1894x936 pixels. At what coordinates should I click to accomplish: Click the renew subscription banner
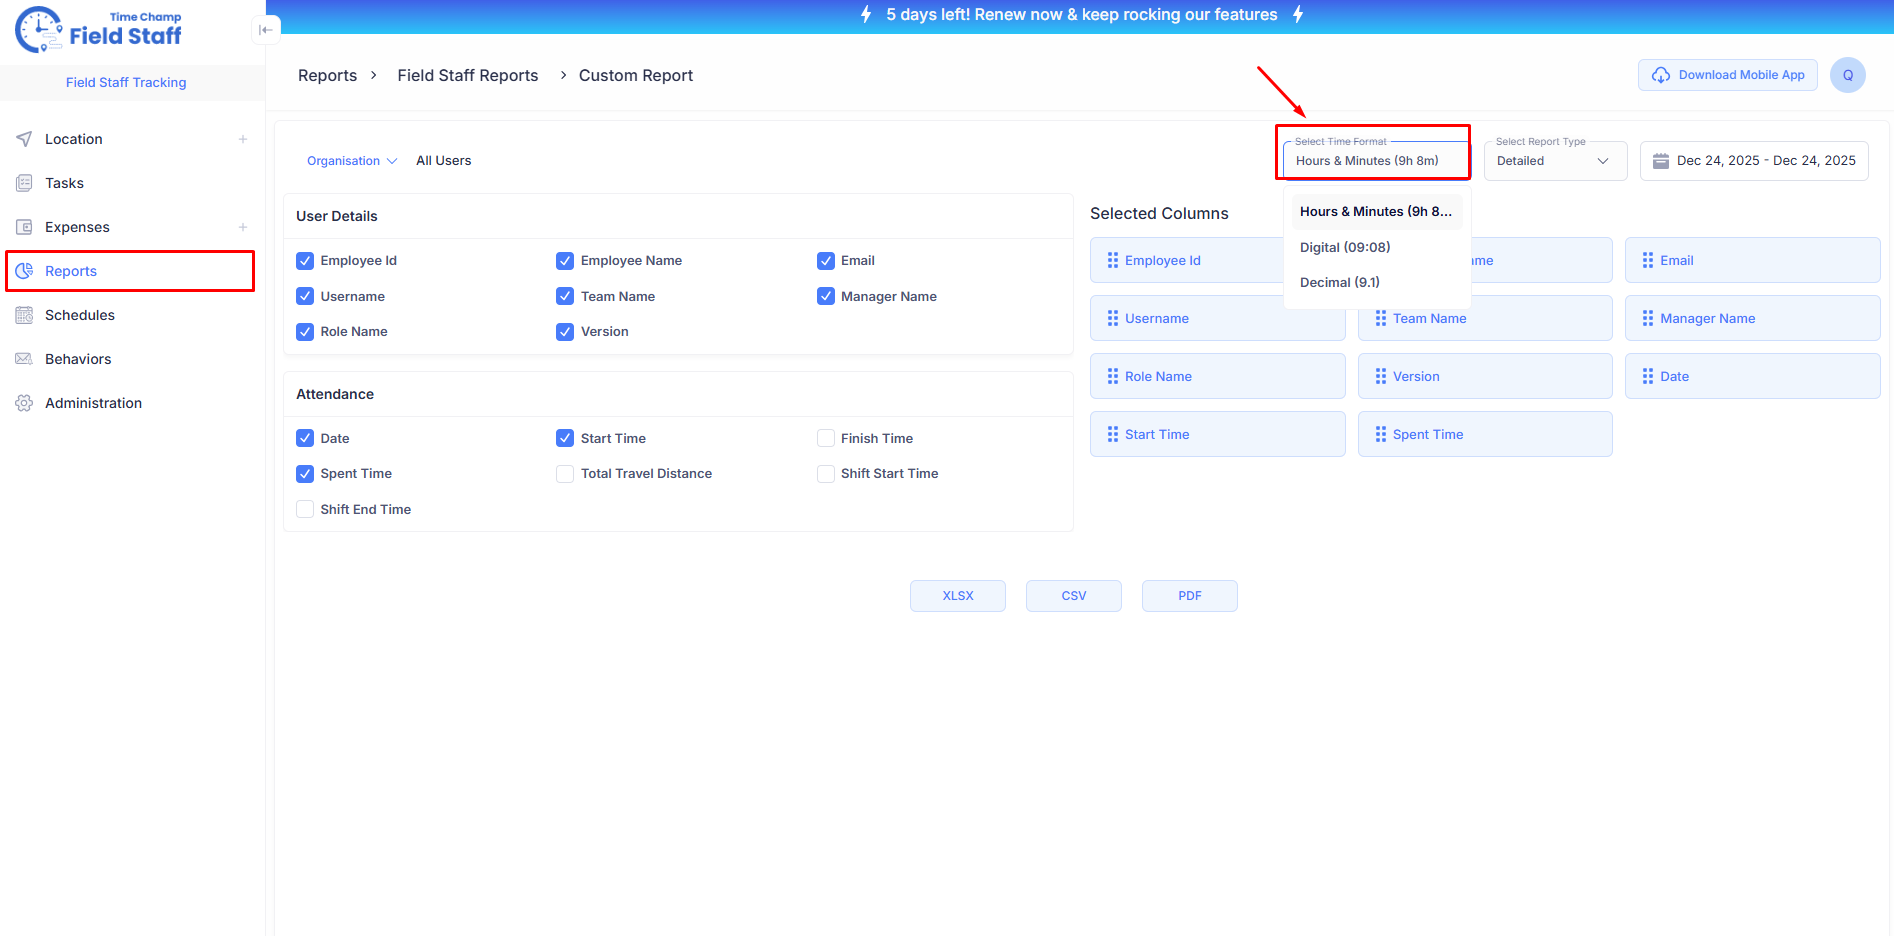pyautogui.click(x=1081, y=15)
